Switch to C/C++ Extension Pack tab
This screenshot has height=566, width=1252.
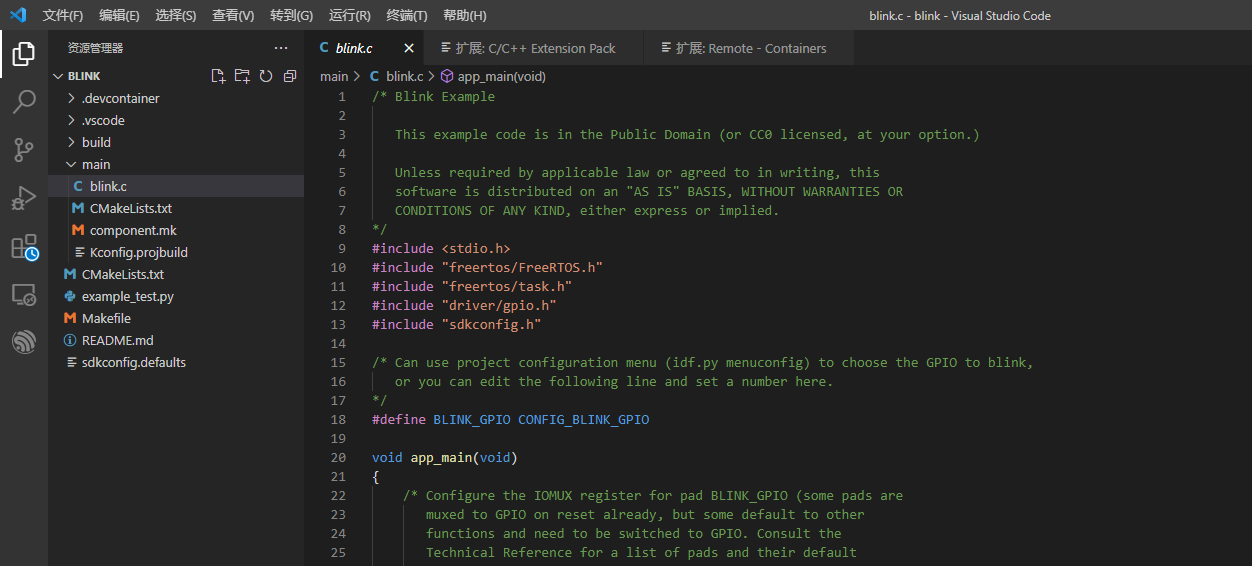(x=534, y=48)
